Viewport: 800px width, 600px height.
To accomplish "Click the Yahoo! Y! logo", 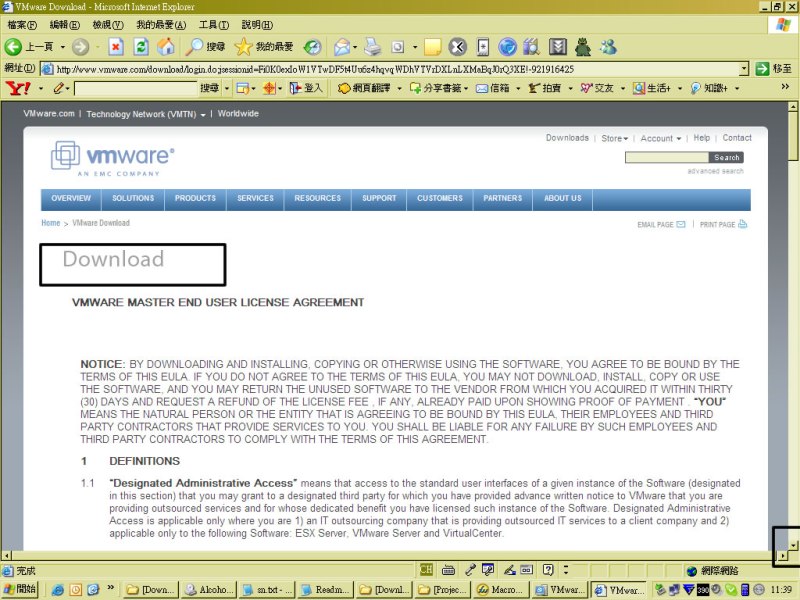I will pos(18,88).
